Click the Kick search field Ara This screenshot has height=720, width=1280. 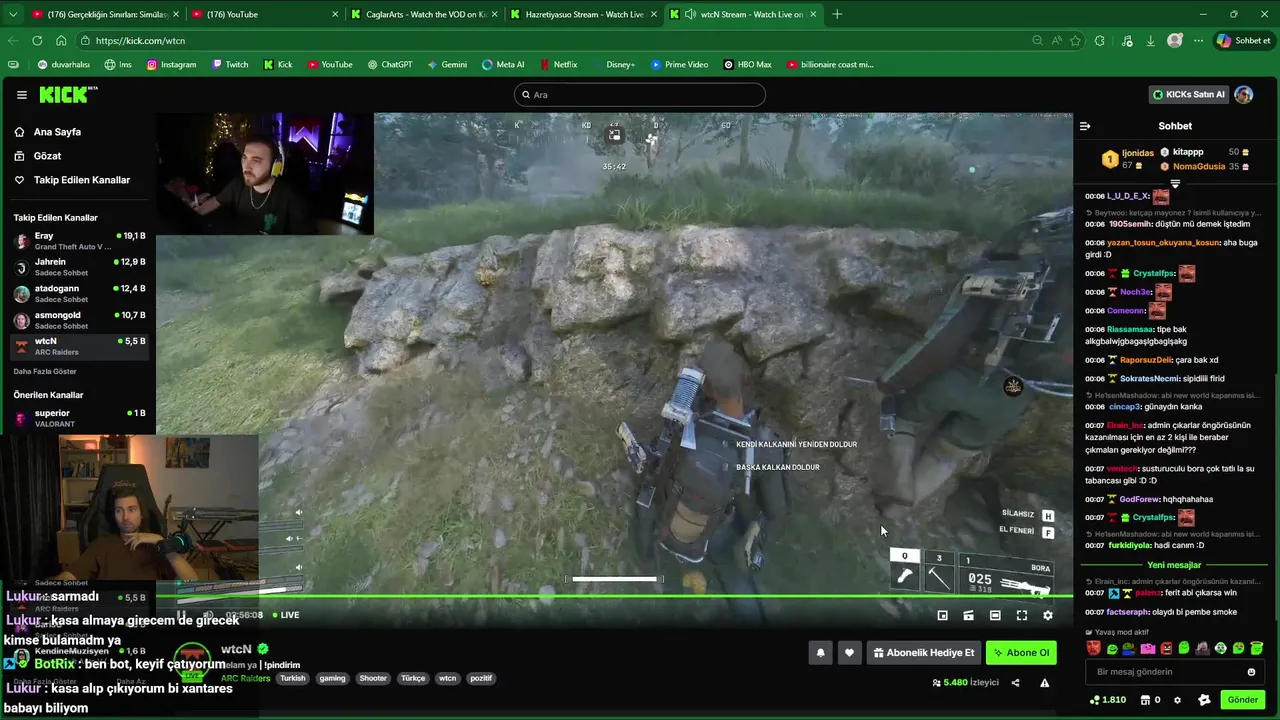640,95
